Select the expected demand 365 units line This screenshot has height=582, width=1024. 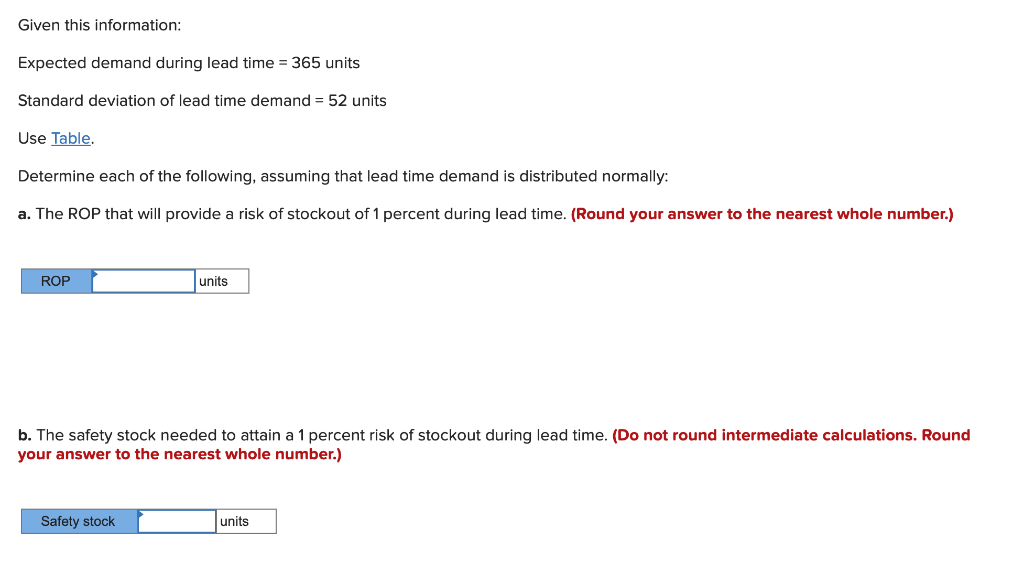188,62
